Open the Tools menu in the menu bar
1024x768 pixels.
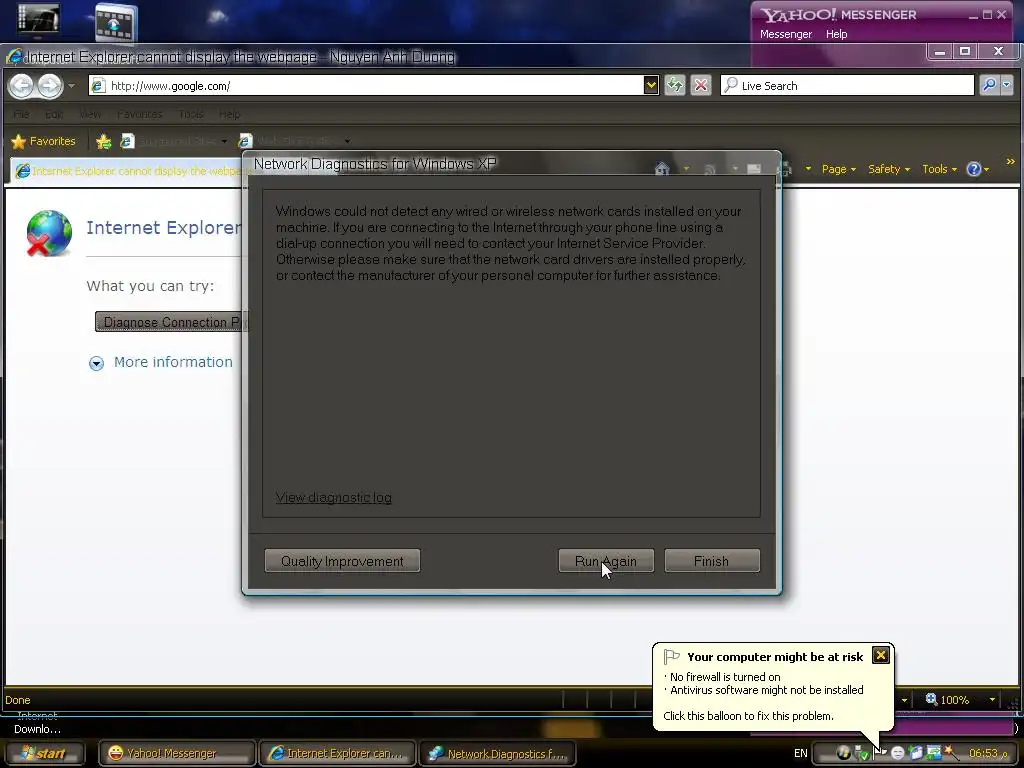pyautogui.click(x=191, y=114)
